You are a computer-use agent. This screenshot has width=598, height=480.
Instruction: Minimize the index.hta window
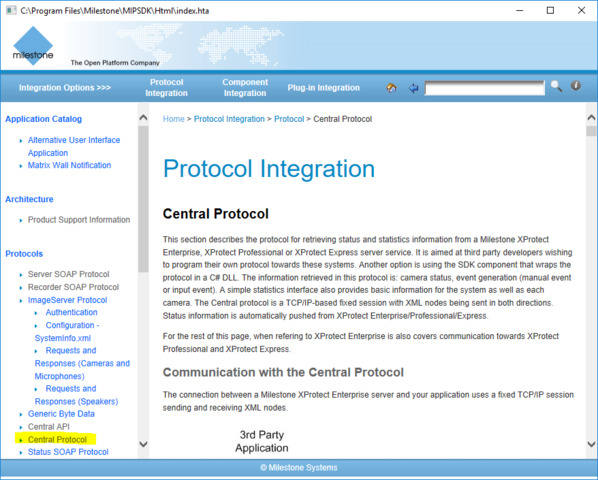tap(519, 10)
